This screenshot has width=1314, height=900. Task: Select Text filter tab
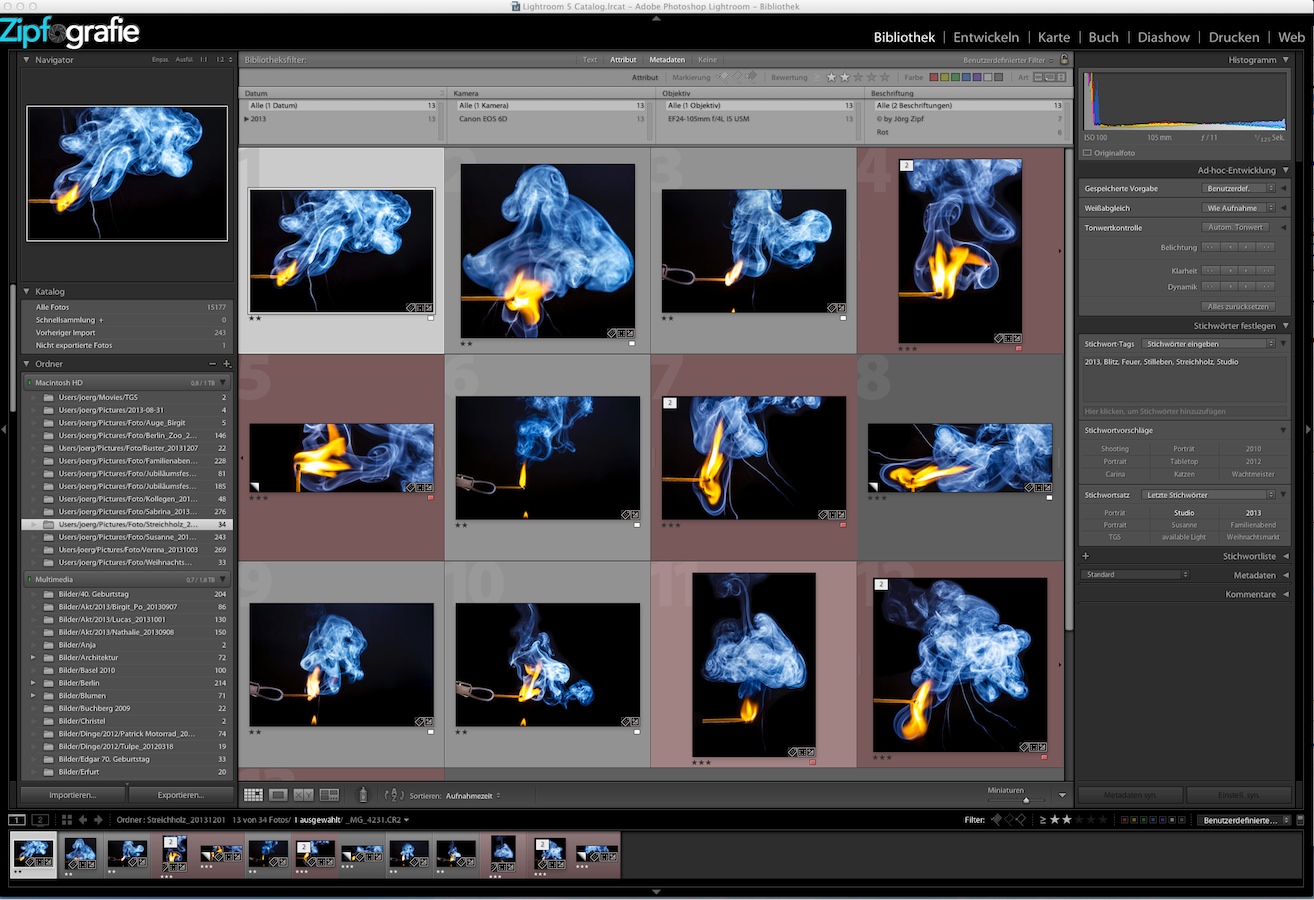click(x=590, y=60)
